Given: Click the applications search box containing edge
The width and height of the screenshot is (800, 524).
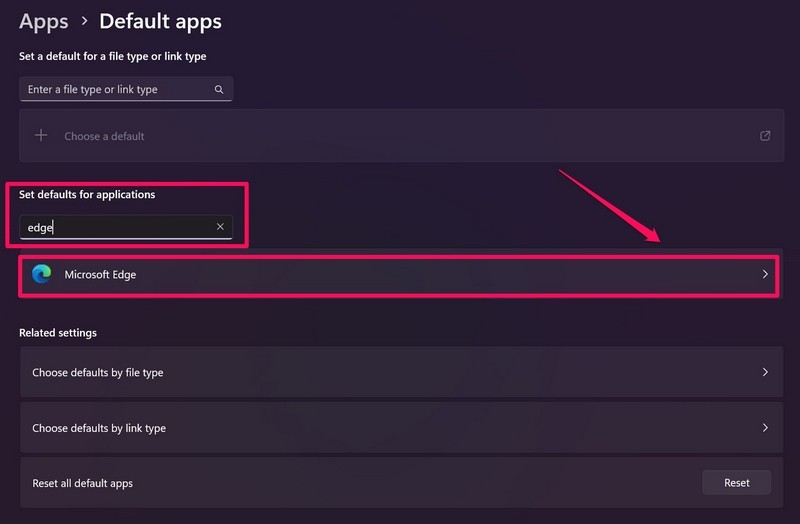Looking at the screenshot, I should [115, 227].
